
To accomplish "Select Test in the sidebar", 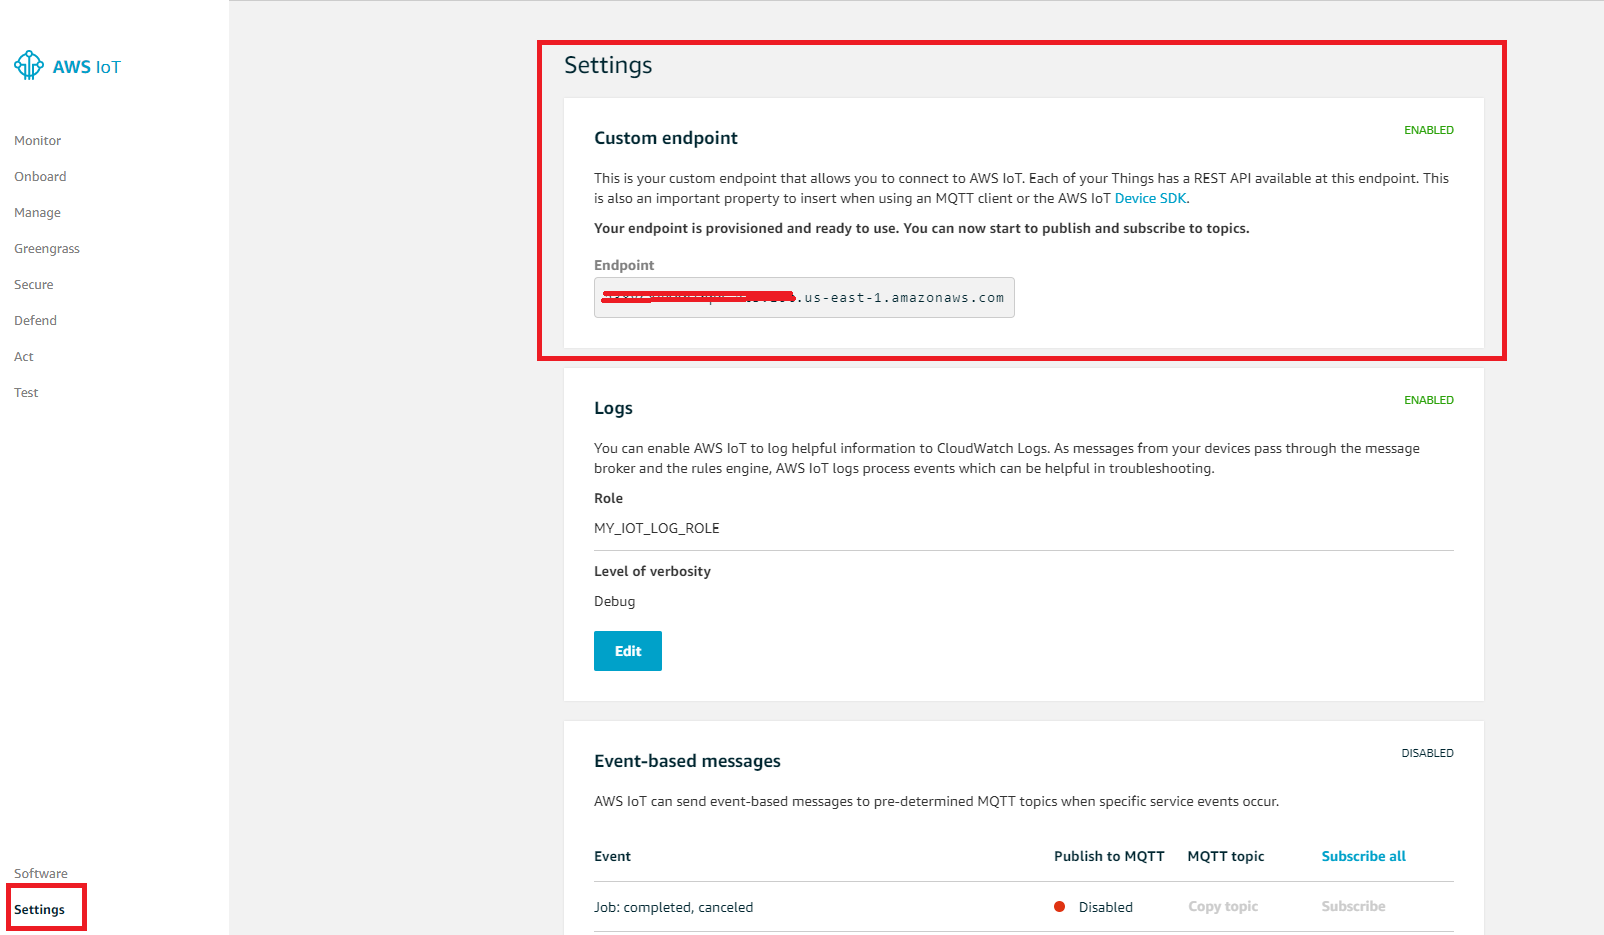I will [26, 393].
